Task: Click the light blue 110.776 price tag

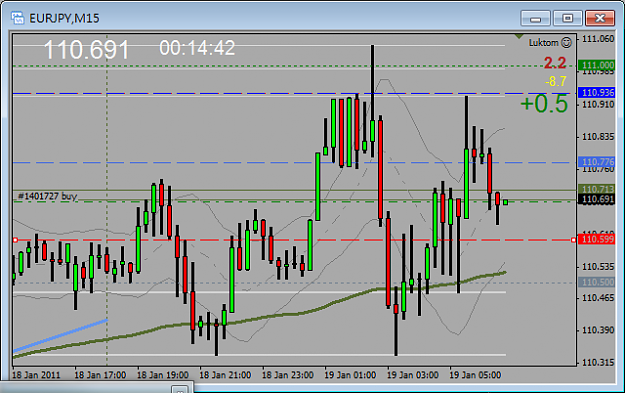Action: [x=597, y=162]
